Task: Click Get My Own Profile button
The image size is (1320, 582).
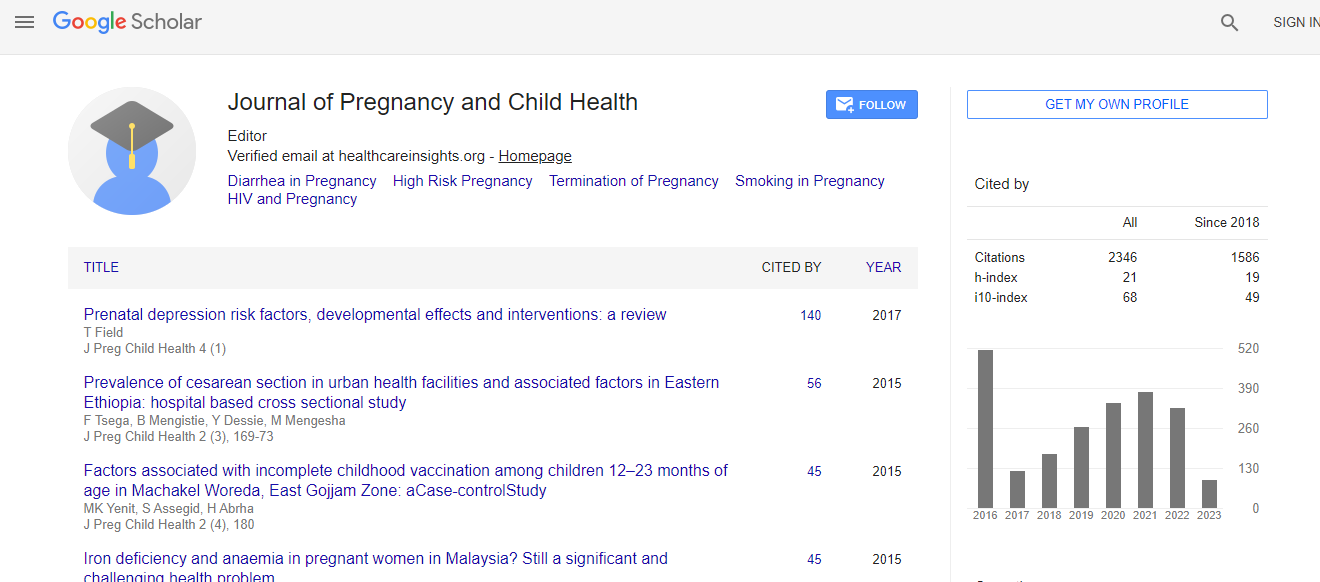Action: [x=1116, y=105]
